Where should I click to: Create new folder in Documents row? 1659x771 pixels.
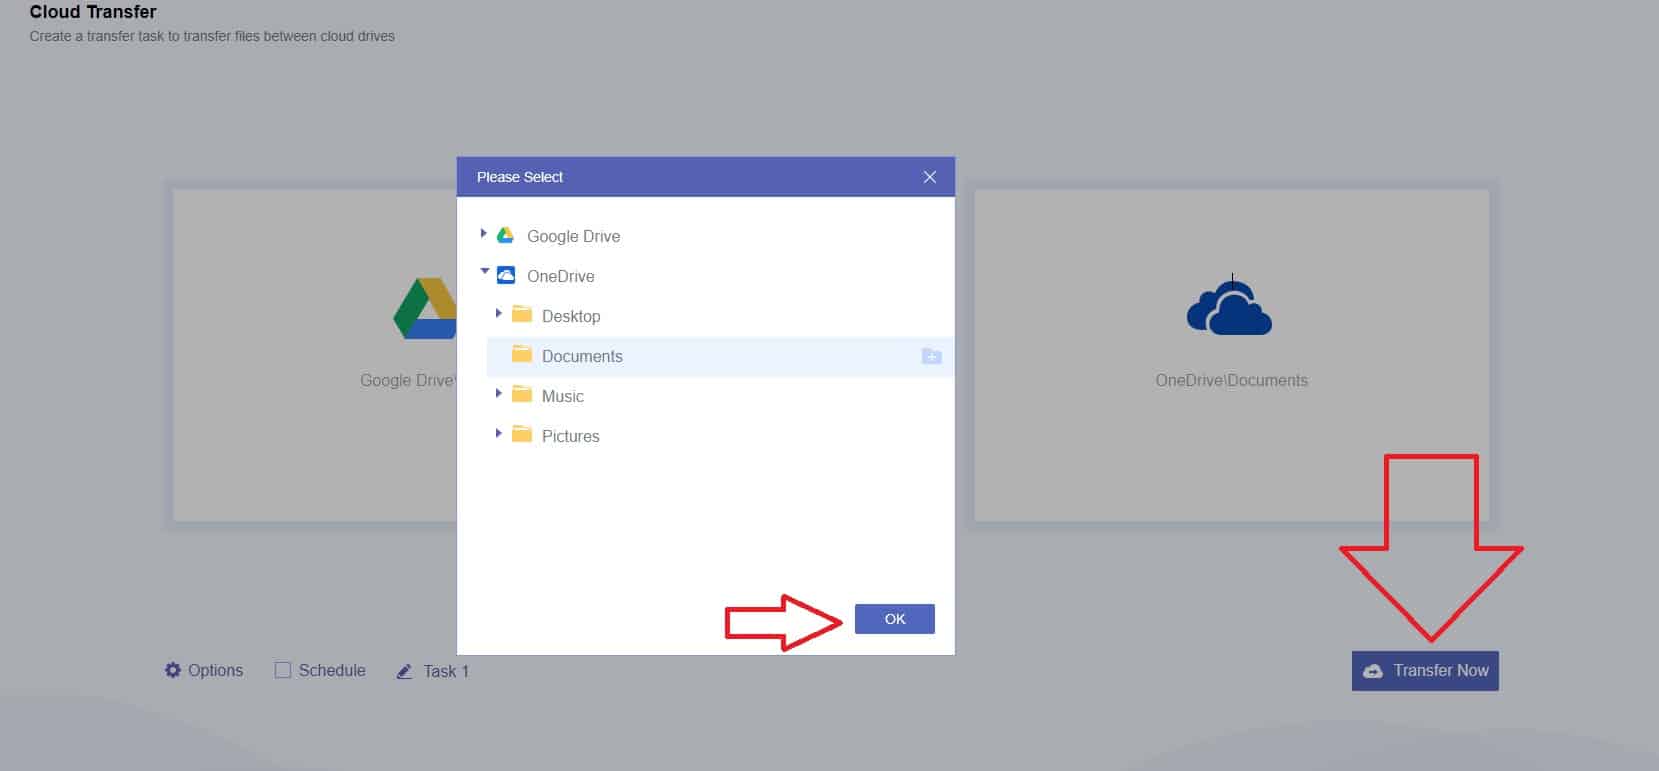(x=931, y=356)
